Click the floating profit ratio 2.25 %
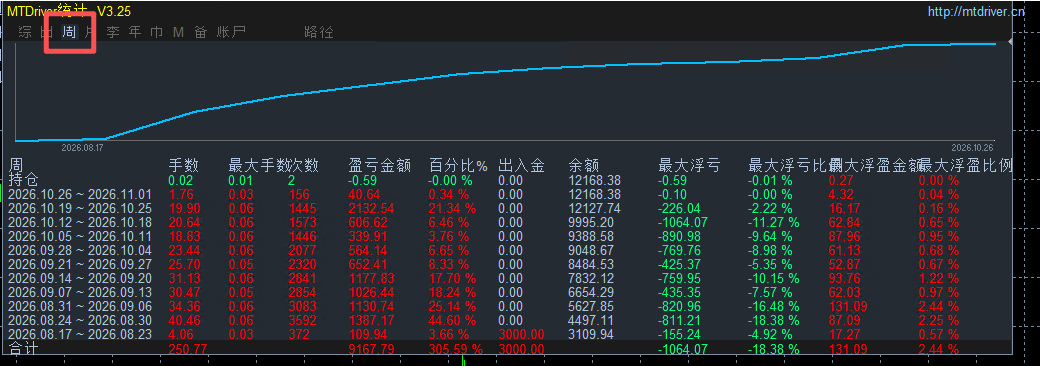Viewport: 1040px width, 366px height. click(939, 321)
